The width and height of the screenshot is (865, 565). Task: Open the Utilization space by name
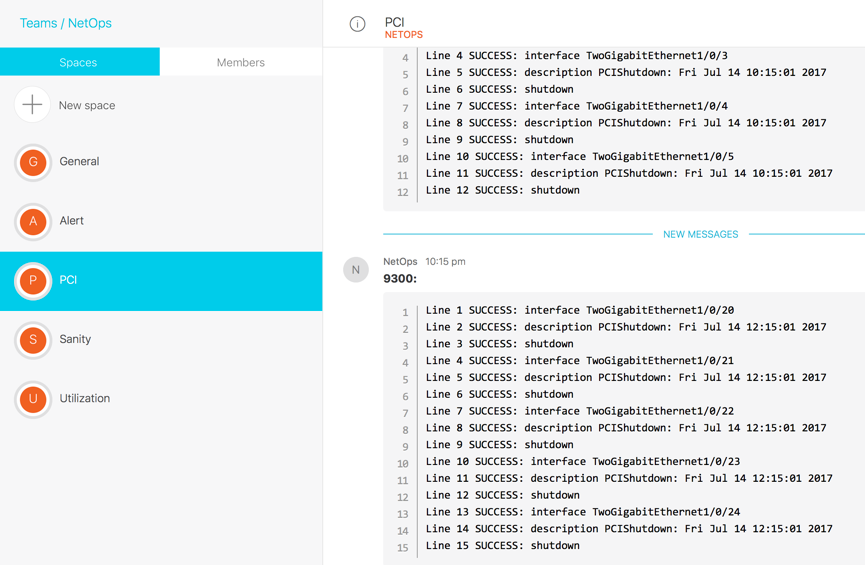[85, 399]
